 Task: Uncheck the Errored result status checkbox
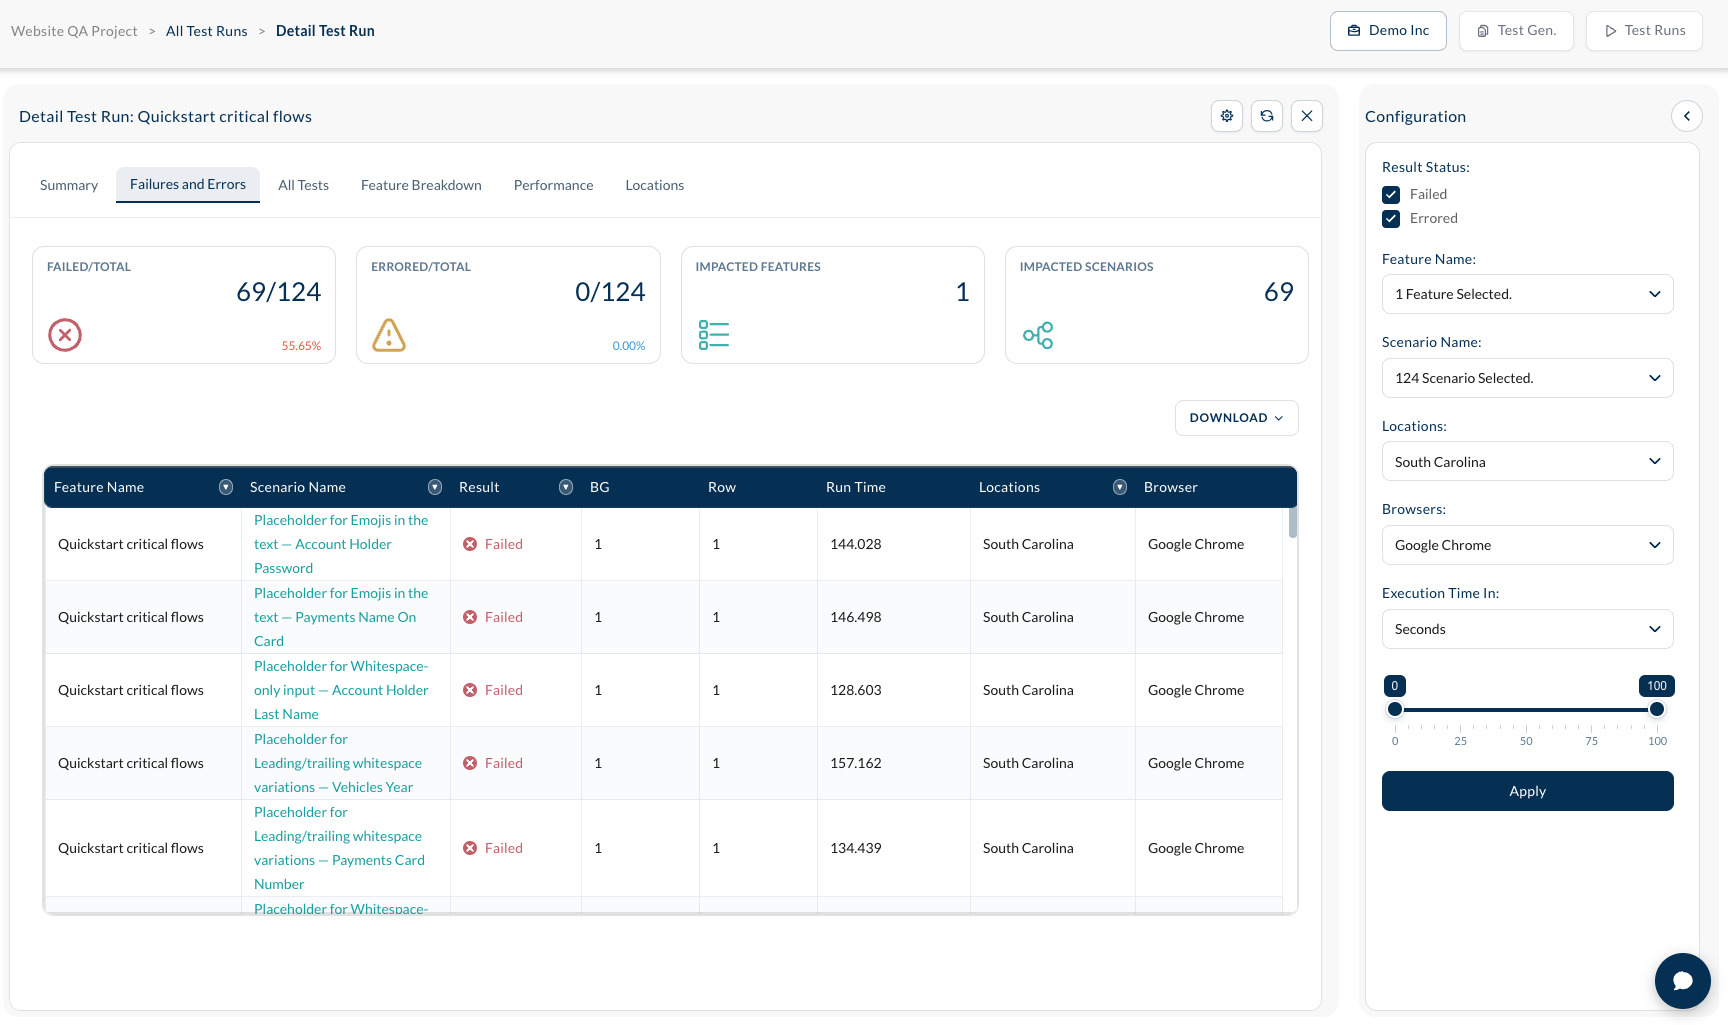(1391, 219)
